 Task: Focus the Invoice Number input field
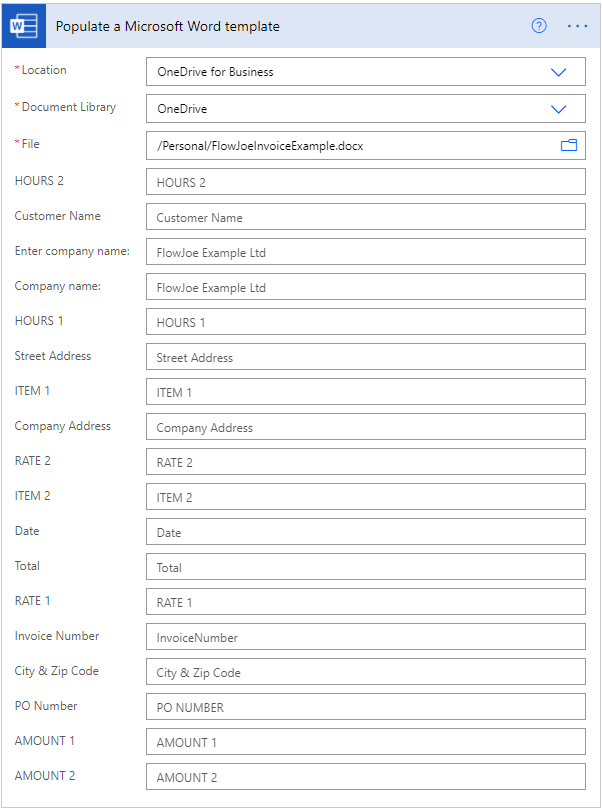click(365, 637)
